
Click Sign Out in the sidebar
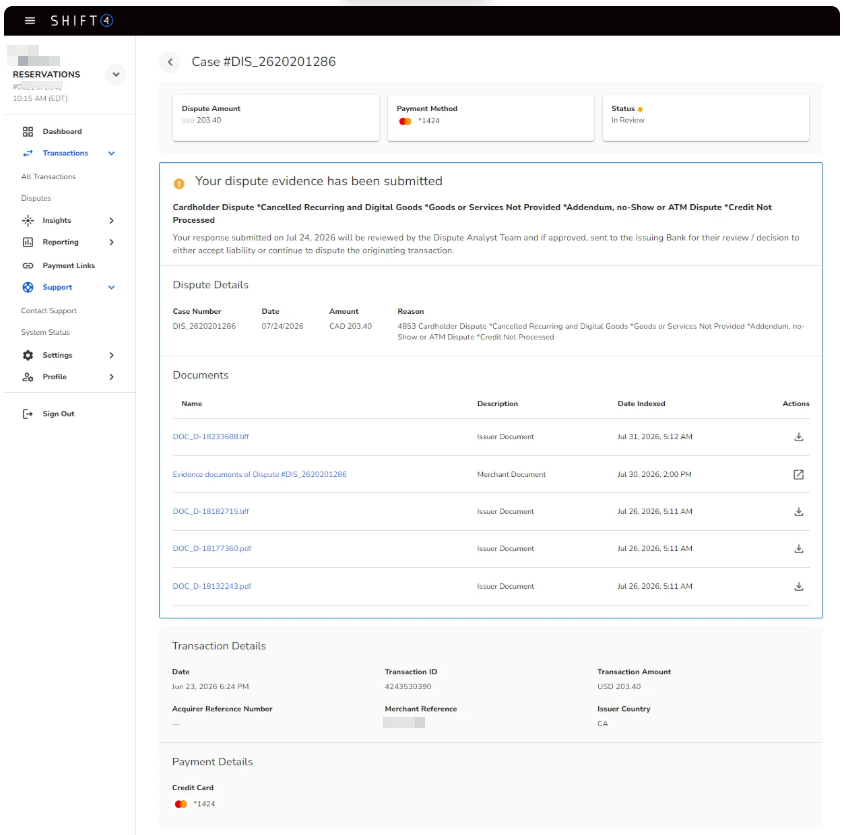point(59,414)
